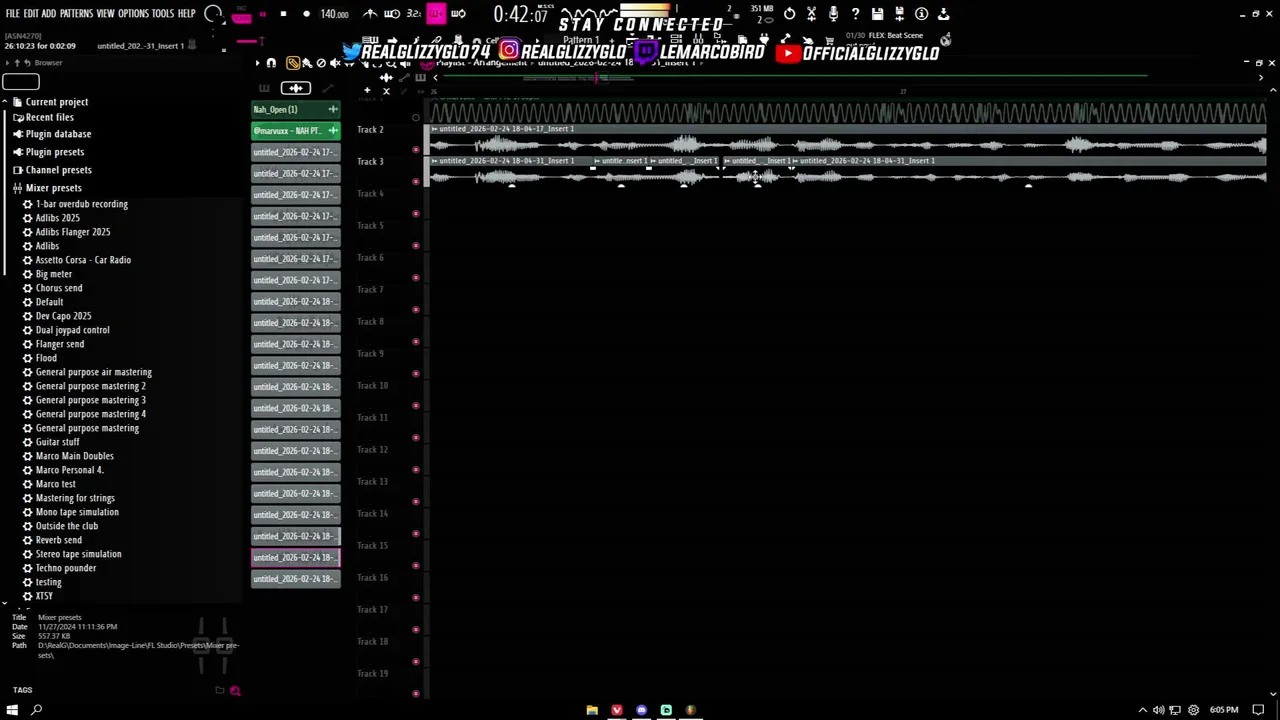Open the HELP menu

(187, 14)
